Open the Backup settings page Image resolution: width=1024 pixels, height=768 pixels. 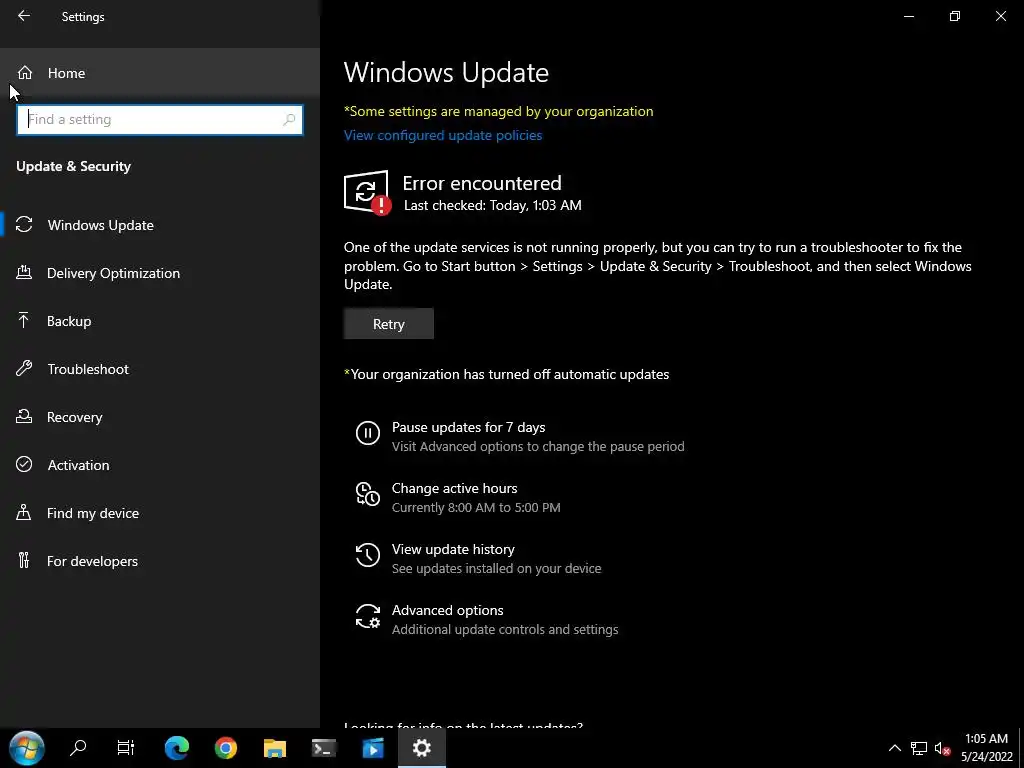(x=160, y=321)
